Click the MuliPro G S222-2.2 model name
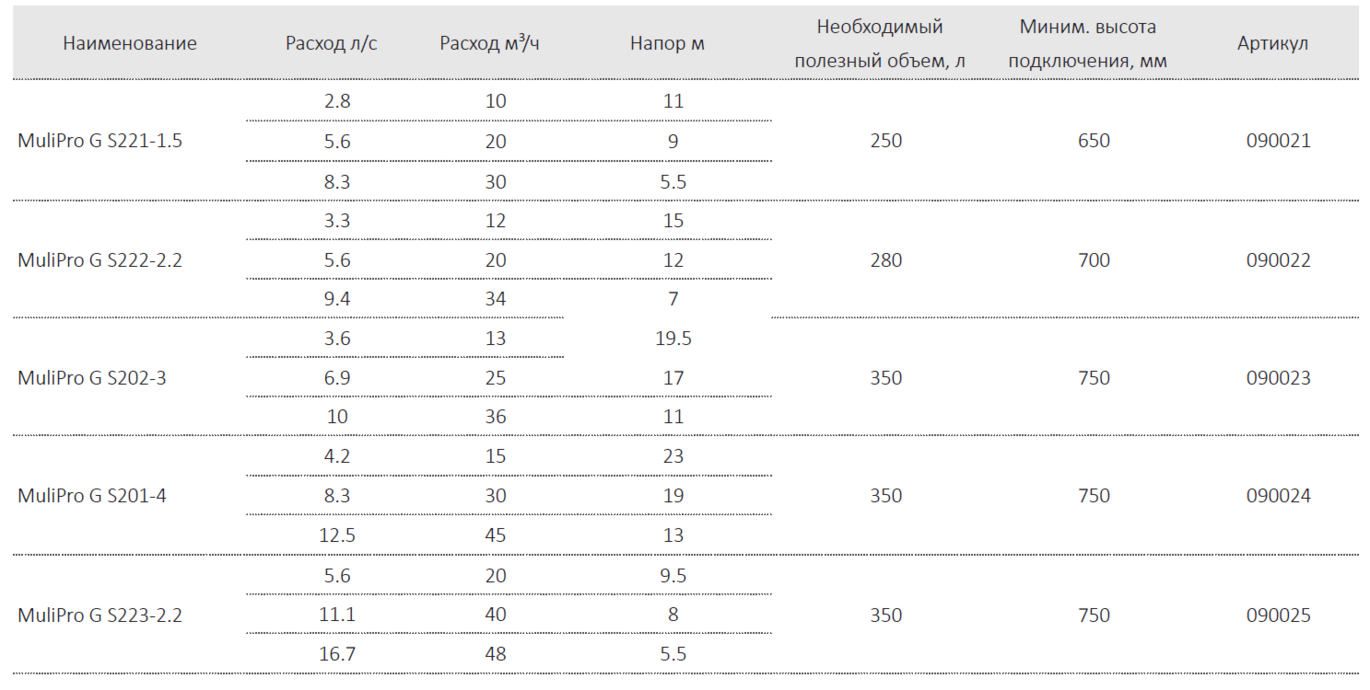The image size is (1370, 690). point(100,260)
